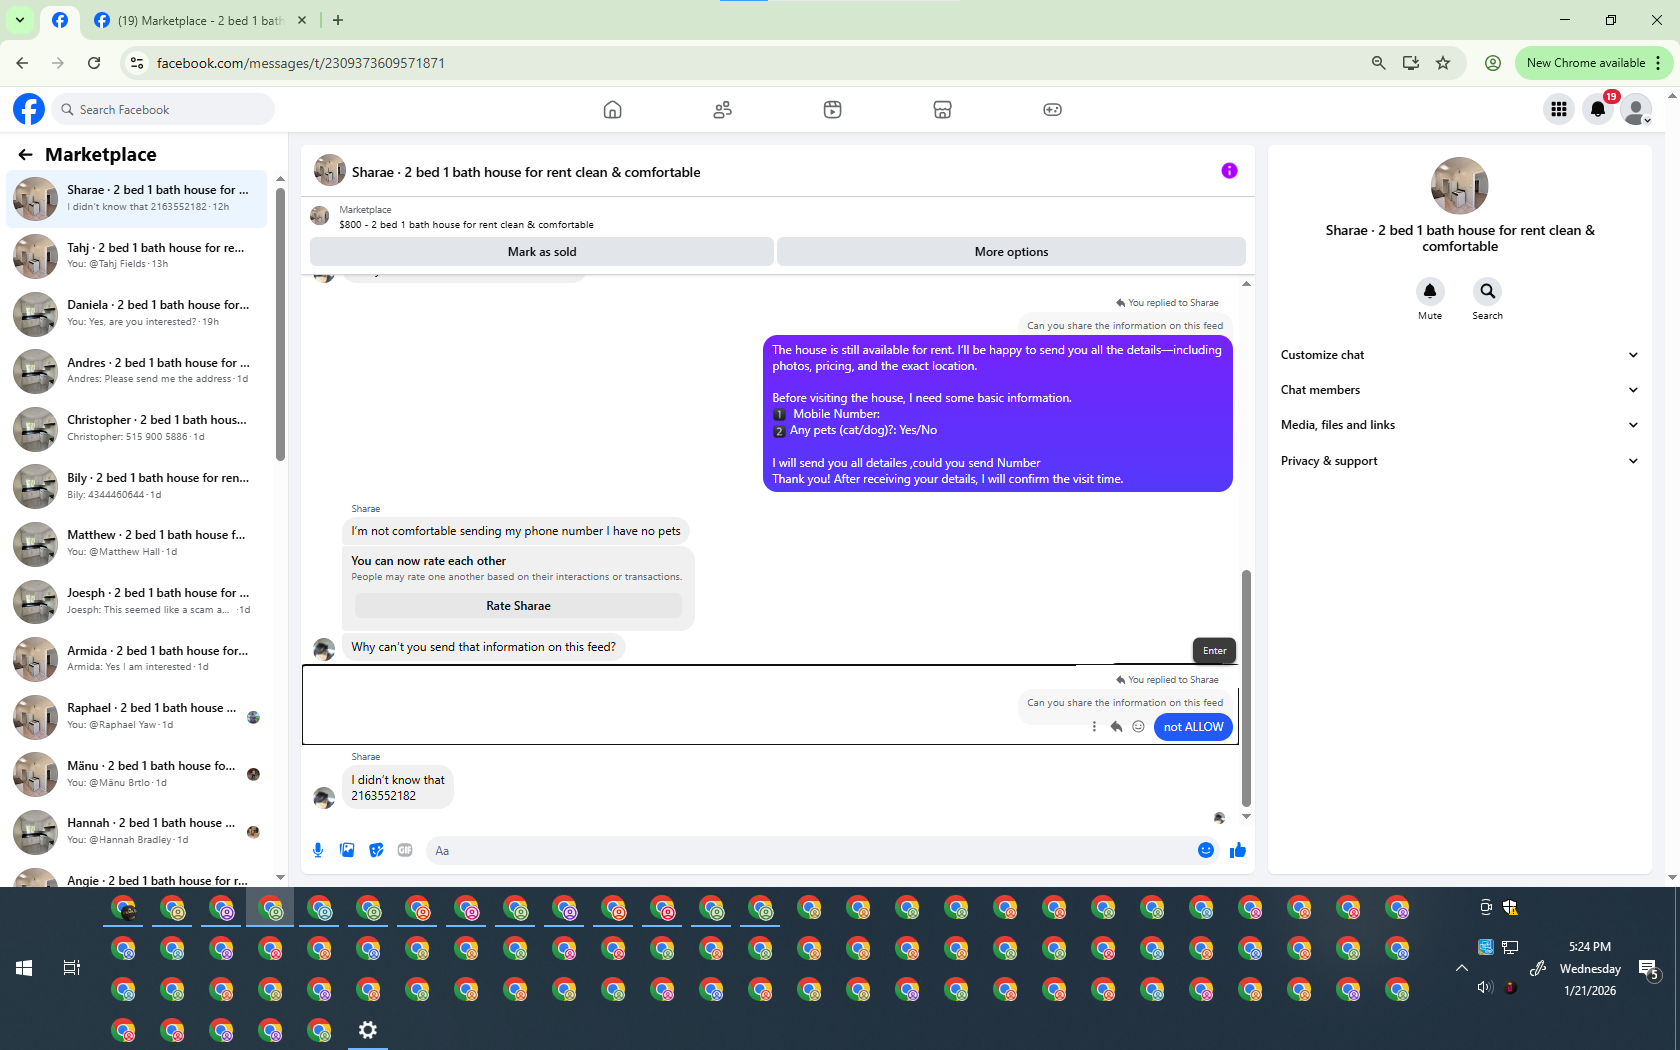Viewport: 1680px width, 1050px height.
Task: Start a voice clip with microphone icon
Action: (x=318, y=850)
